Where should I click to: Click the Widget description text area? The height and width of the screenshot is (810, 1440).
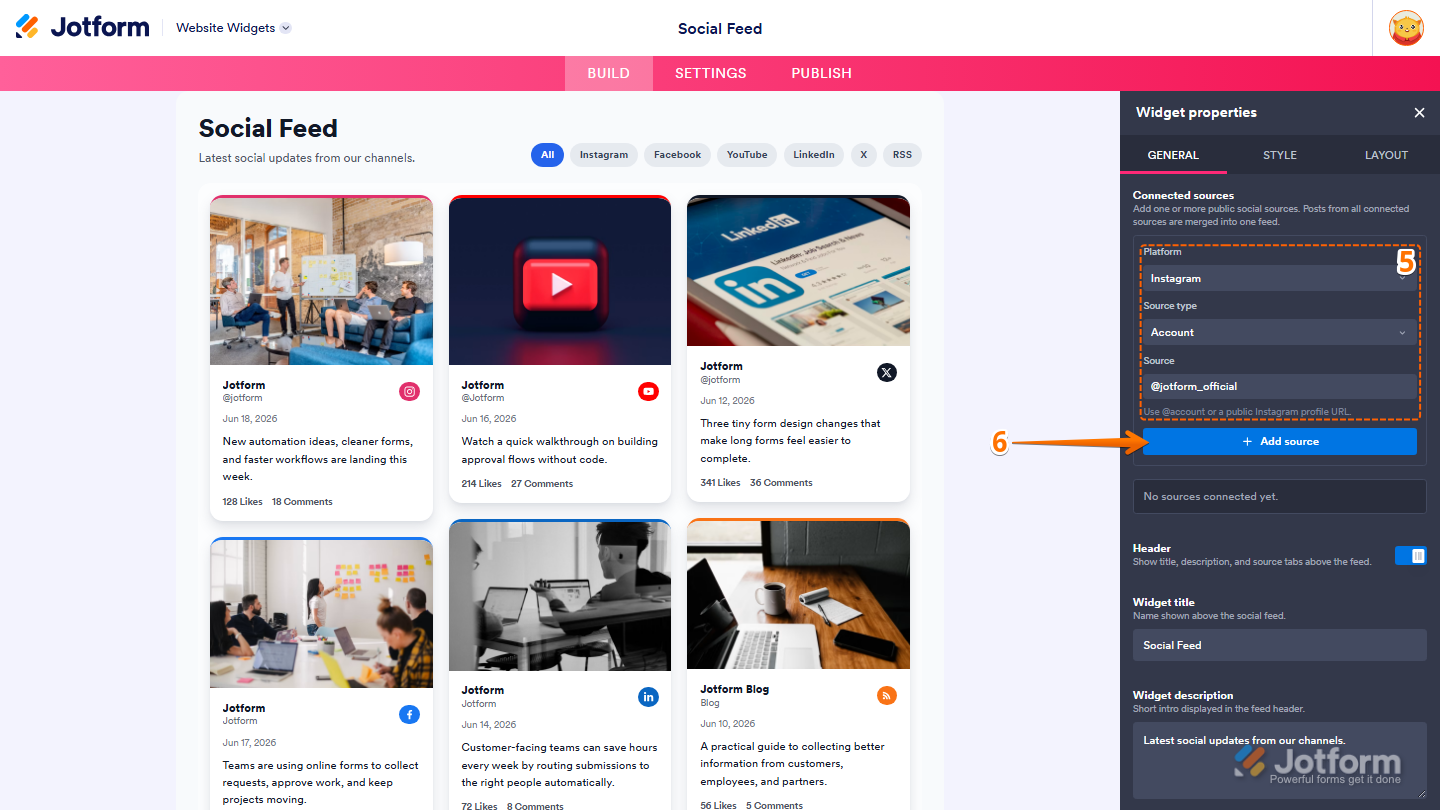point(1280,760)
